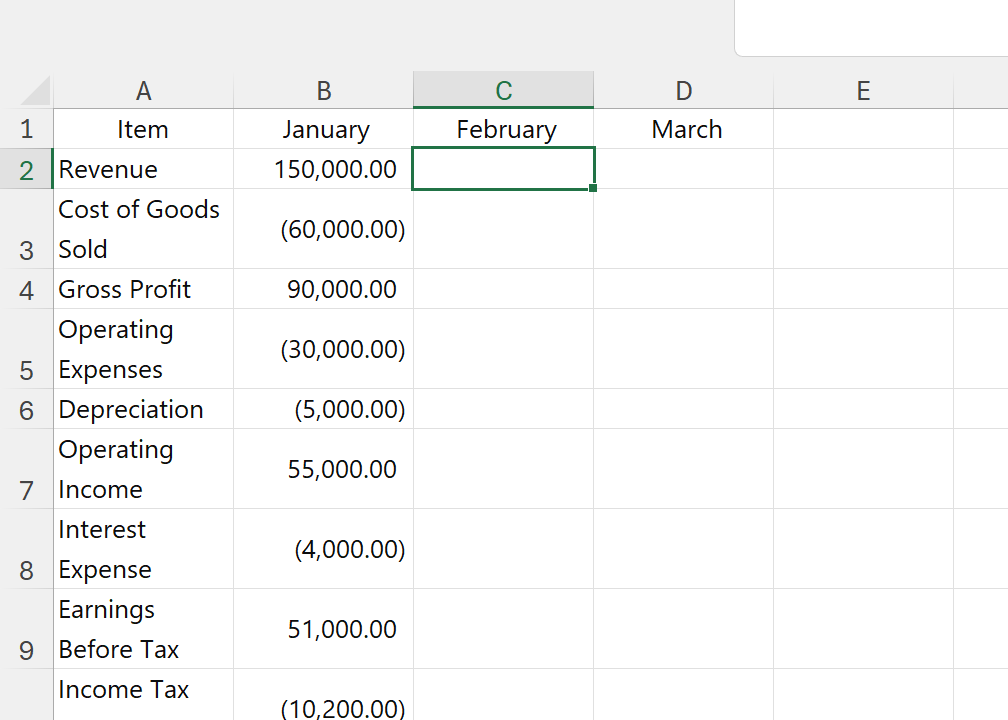Select the Earnings Before Tax 51,000.00 cell
This screenshot has height=720, width=1008.
[x=323, y=629]
